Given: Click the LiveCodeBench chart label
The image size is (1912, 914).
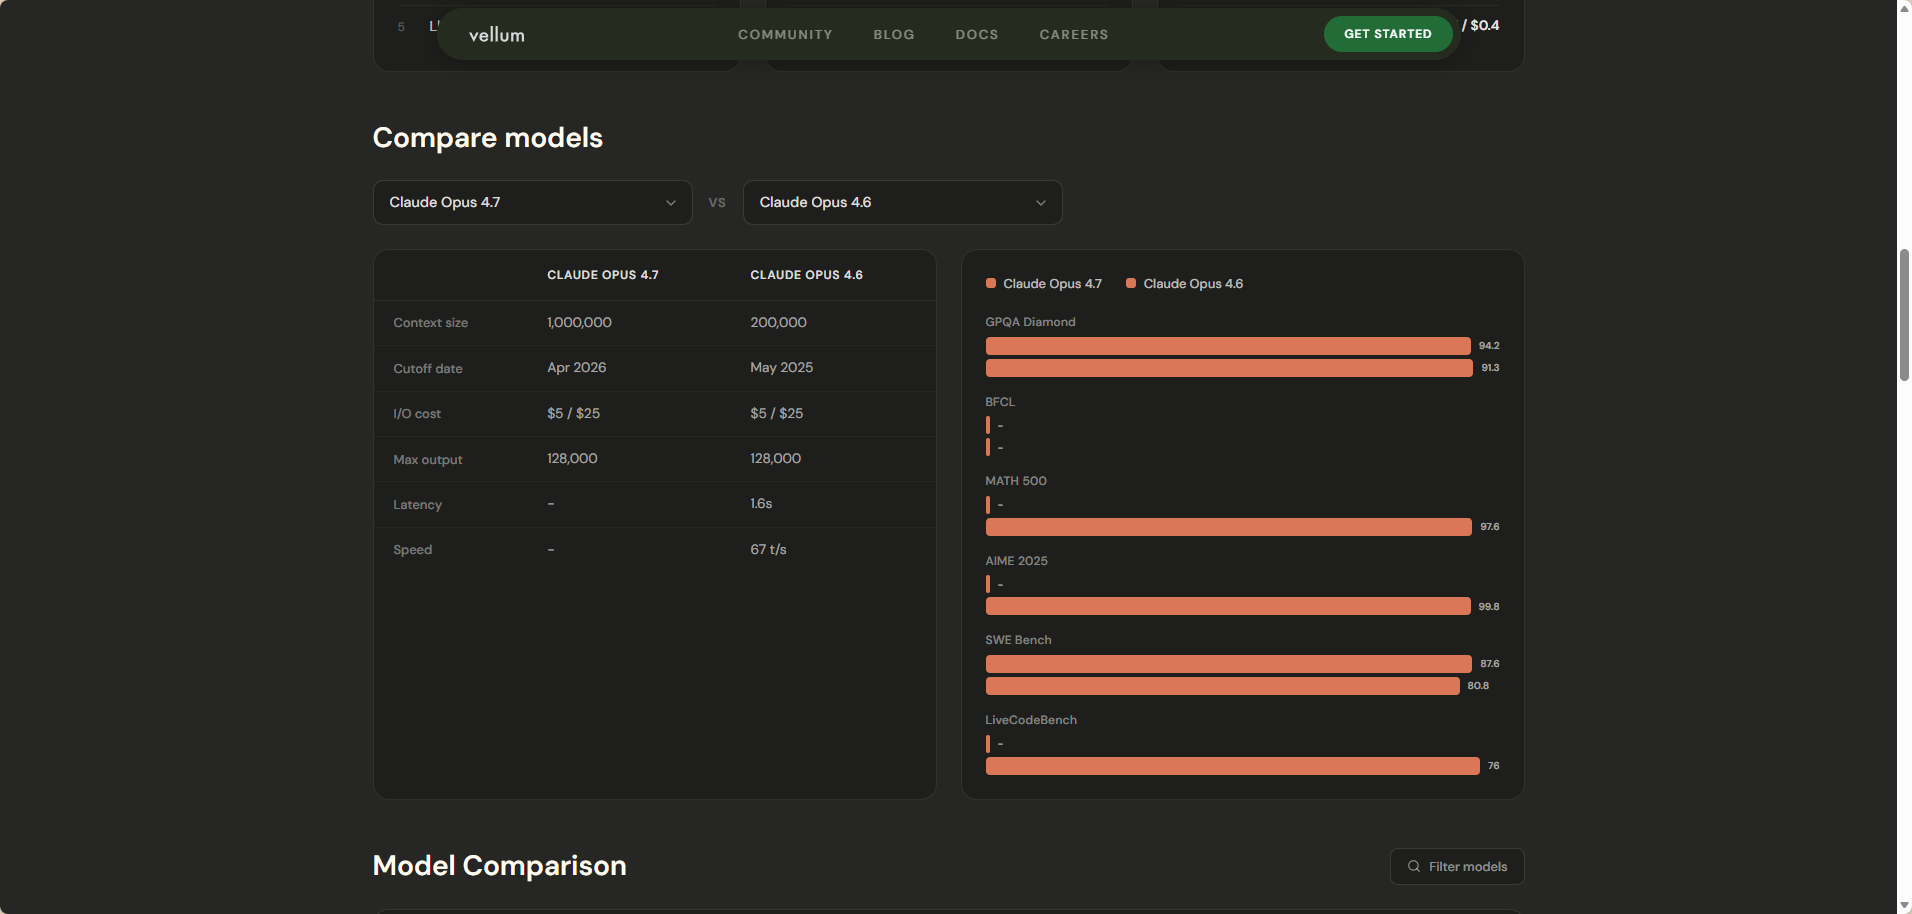Looking at the screenshot, I should coord(1031,720).
